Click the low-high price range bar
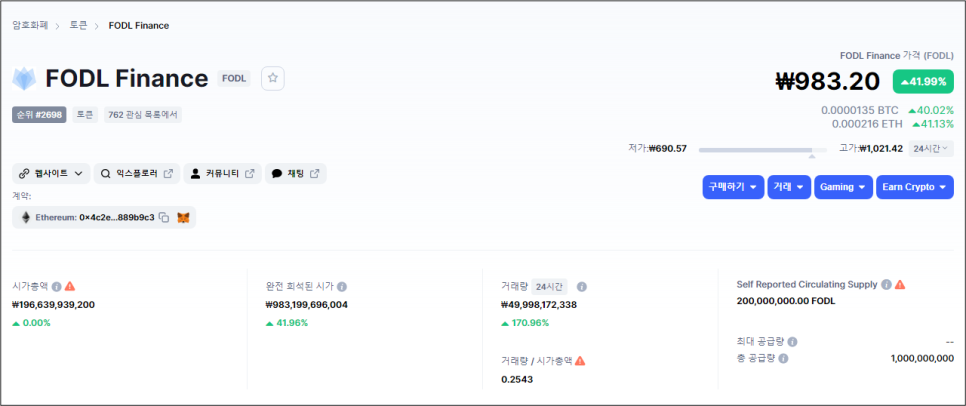 [756, 149]
